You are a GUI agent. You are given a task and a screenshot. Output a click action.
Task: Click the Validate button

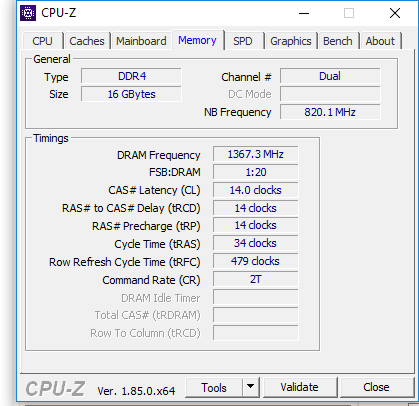299,387
